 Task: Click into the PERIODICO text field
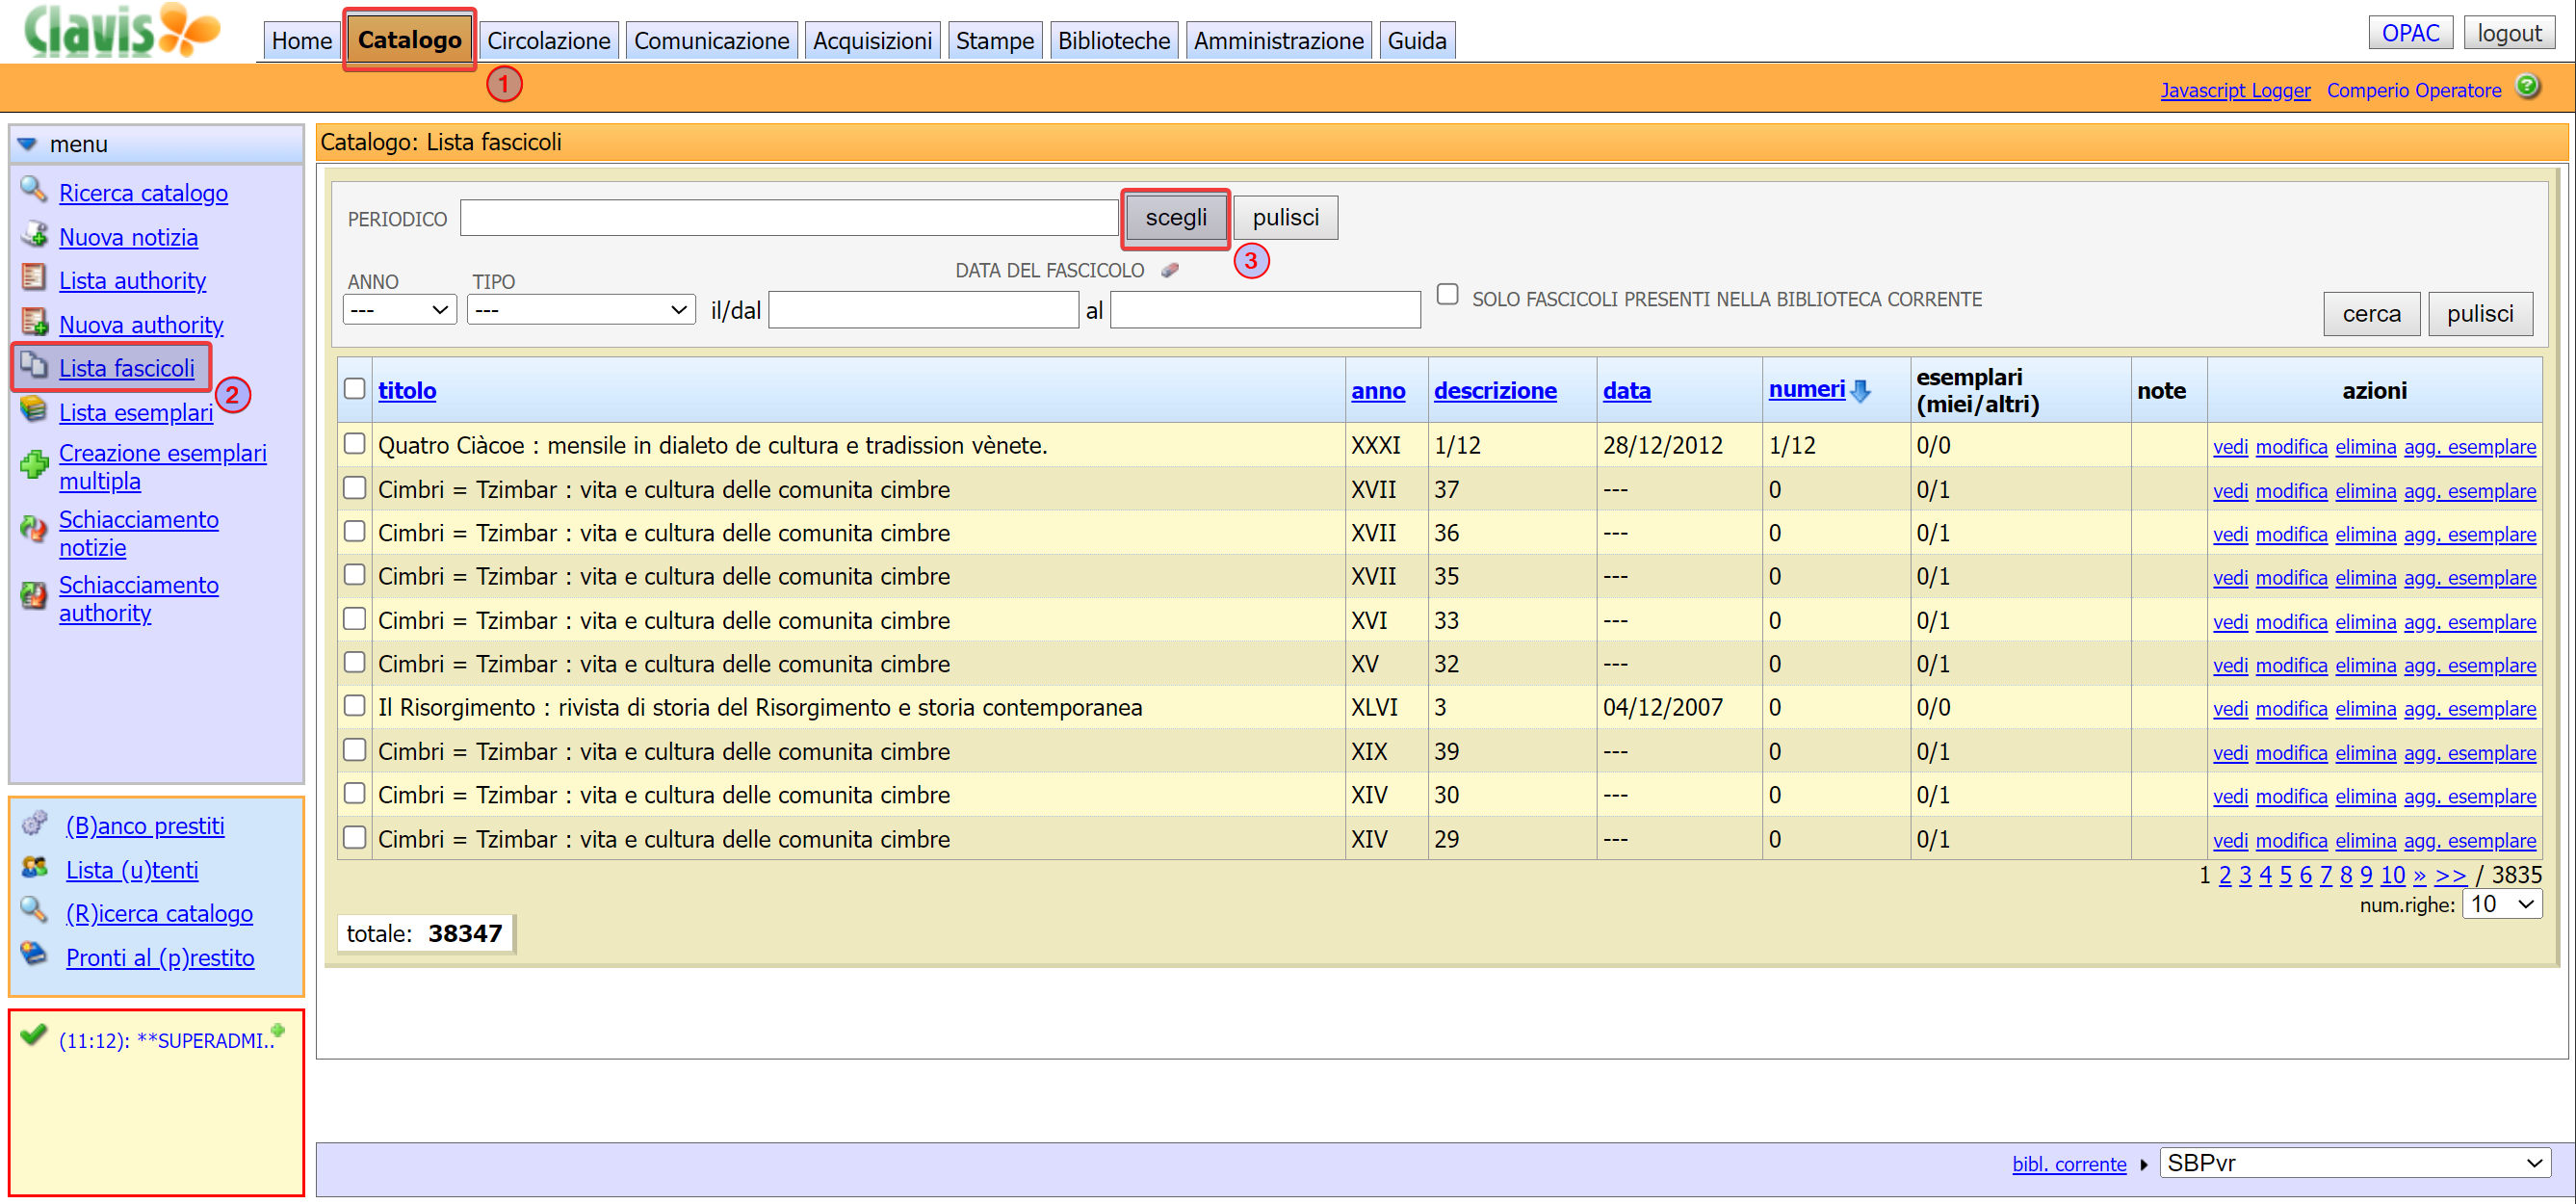[x=788, y=218]
